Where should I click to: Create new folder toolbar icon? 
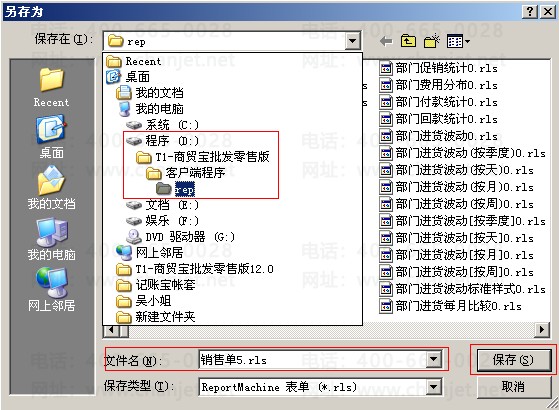click(x=432, y=41)
